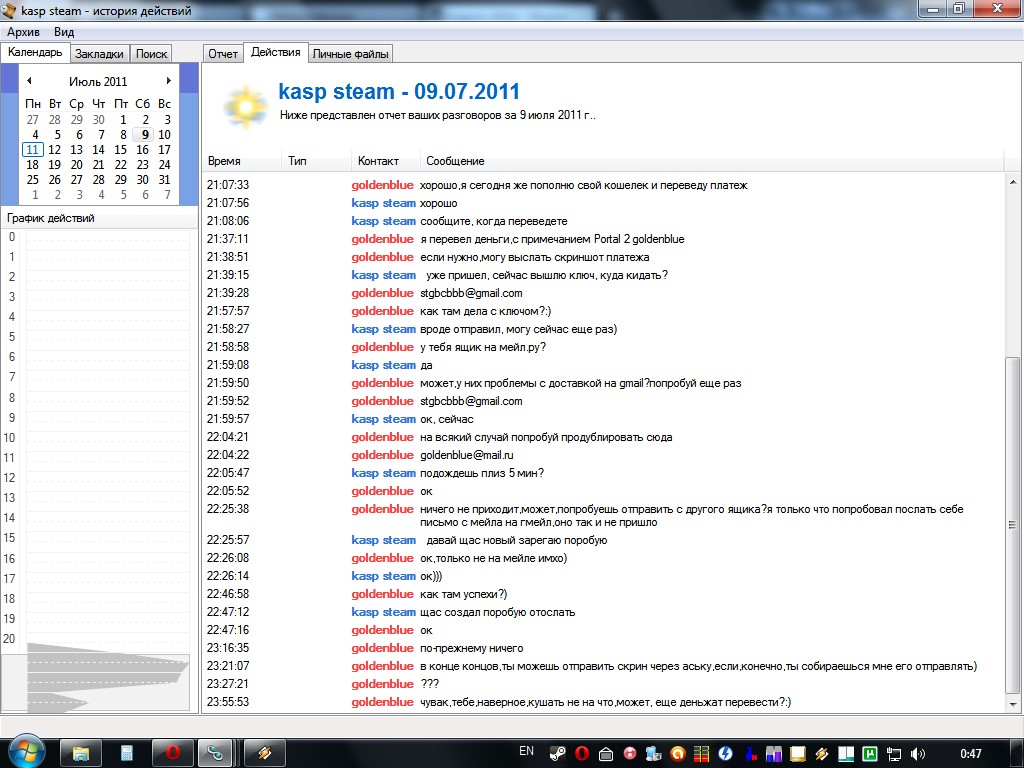The width and height of the screenshot is (1024, 768).
Task: Sort by the Время column header
Action: 242,161
